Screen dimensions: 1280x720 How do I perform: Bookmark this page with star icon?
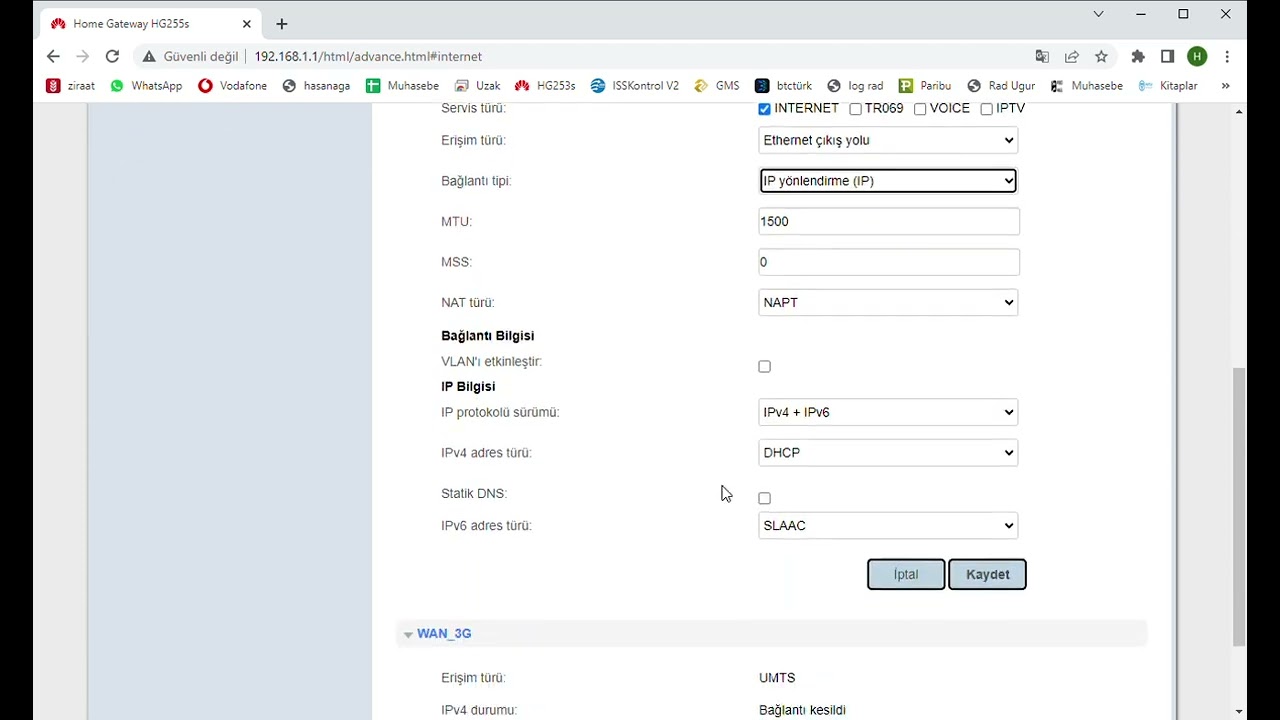(1101, 57)
